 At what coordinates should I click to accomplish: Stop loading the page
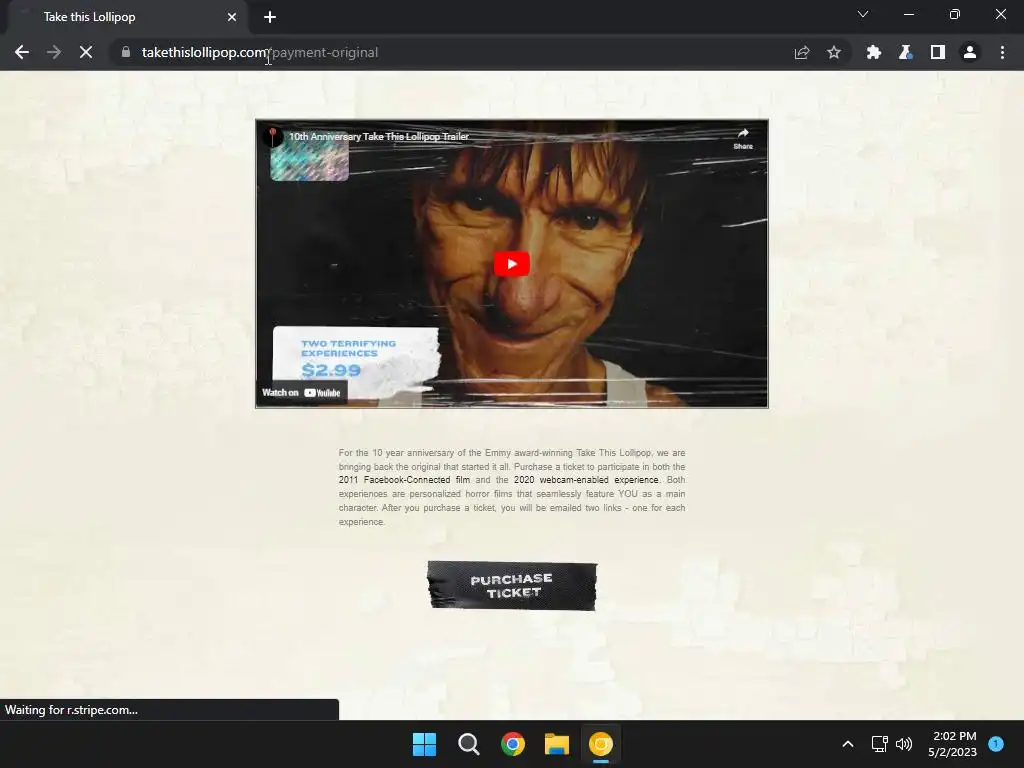point(86,52)
